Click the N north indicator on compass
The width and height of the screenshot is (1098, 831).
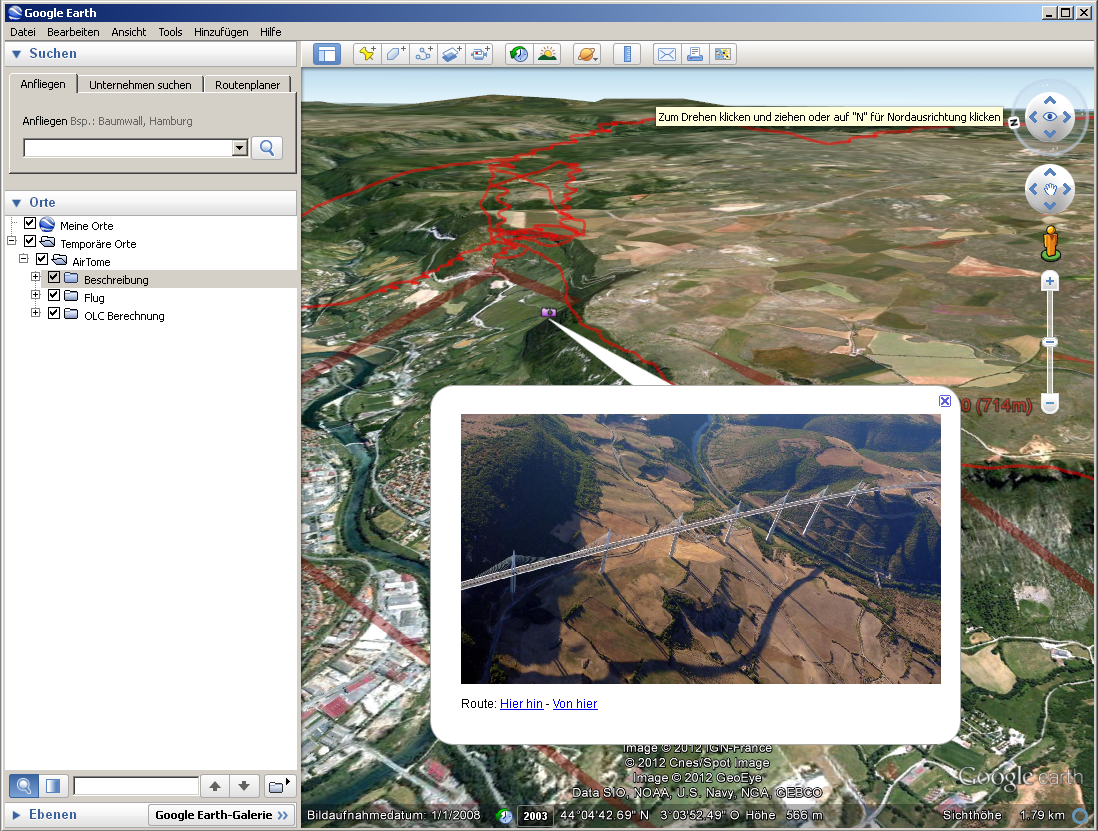click(x=1013, y=123)
